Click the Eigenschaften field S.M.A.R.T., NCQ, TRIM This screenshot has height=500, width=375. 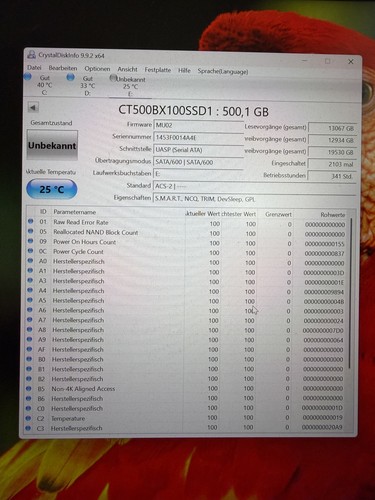[x=254, y=199]
